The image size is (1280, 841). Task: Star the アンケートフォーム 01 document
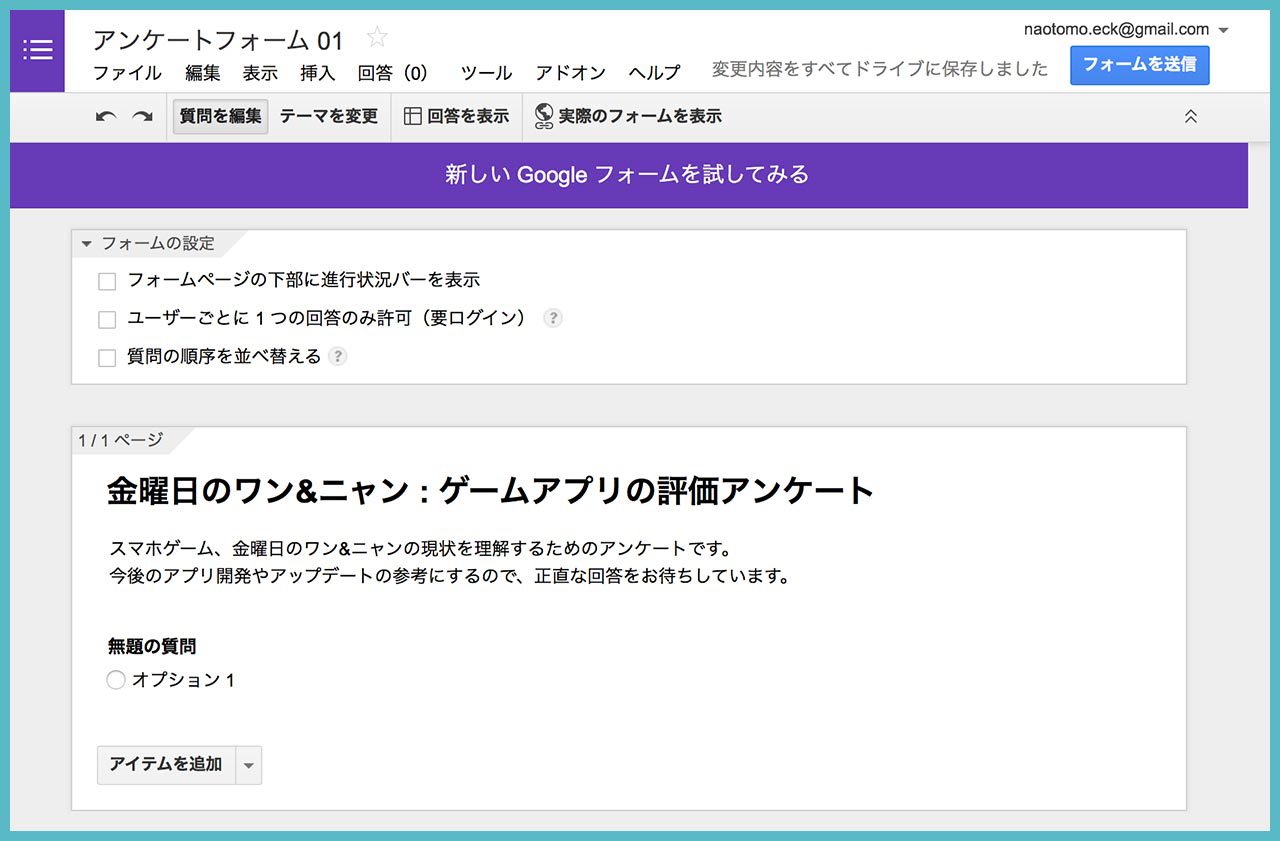tap(377, 38)
